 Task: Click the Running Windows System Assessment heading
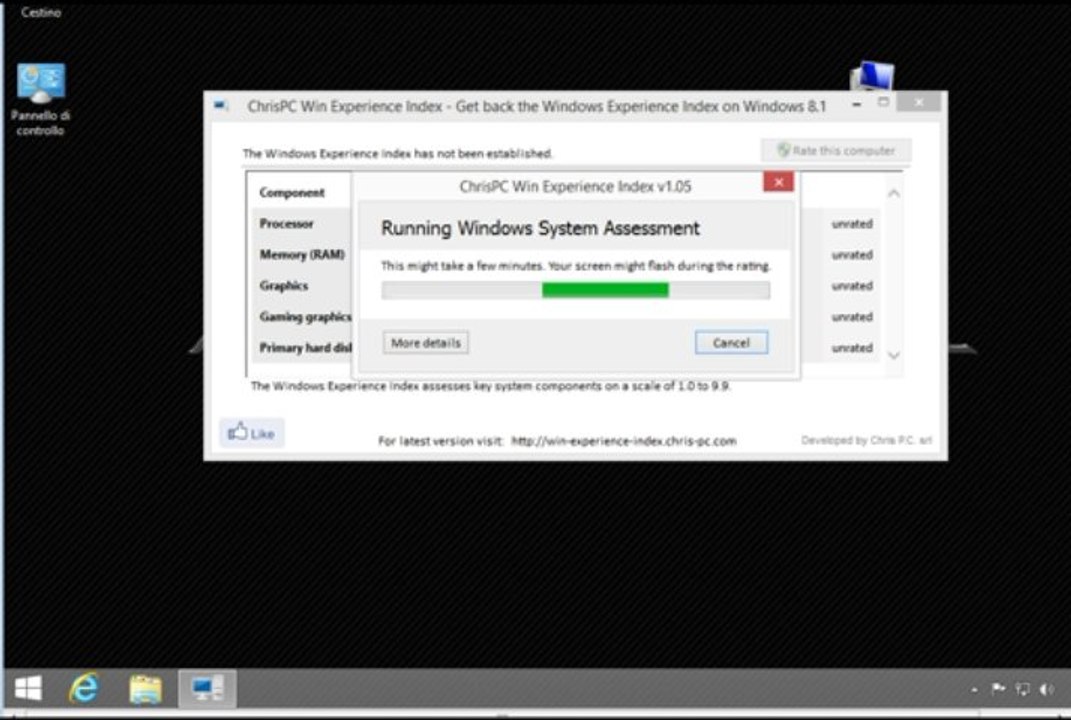point(540,228)
